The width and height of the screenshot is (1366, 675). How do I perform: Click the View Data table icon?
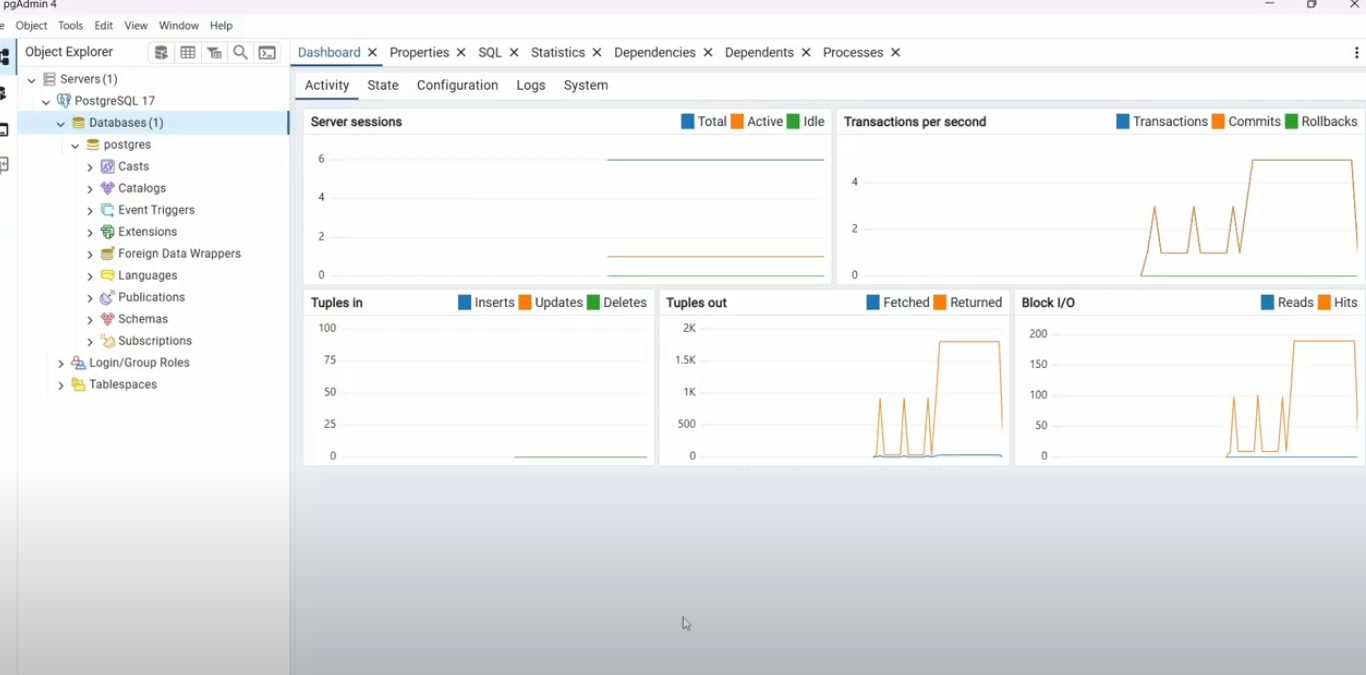[188, 53]
